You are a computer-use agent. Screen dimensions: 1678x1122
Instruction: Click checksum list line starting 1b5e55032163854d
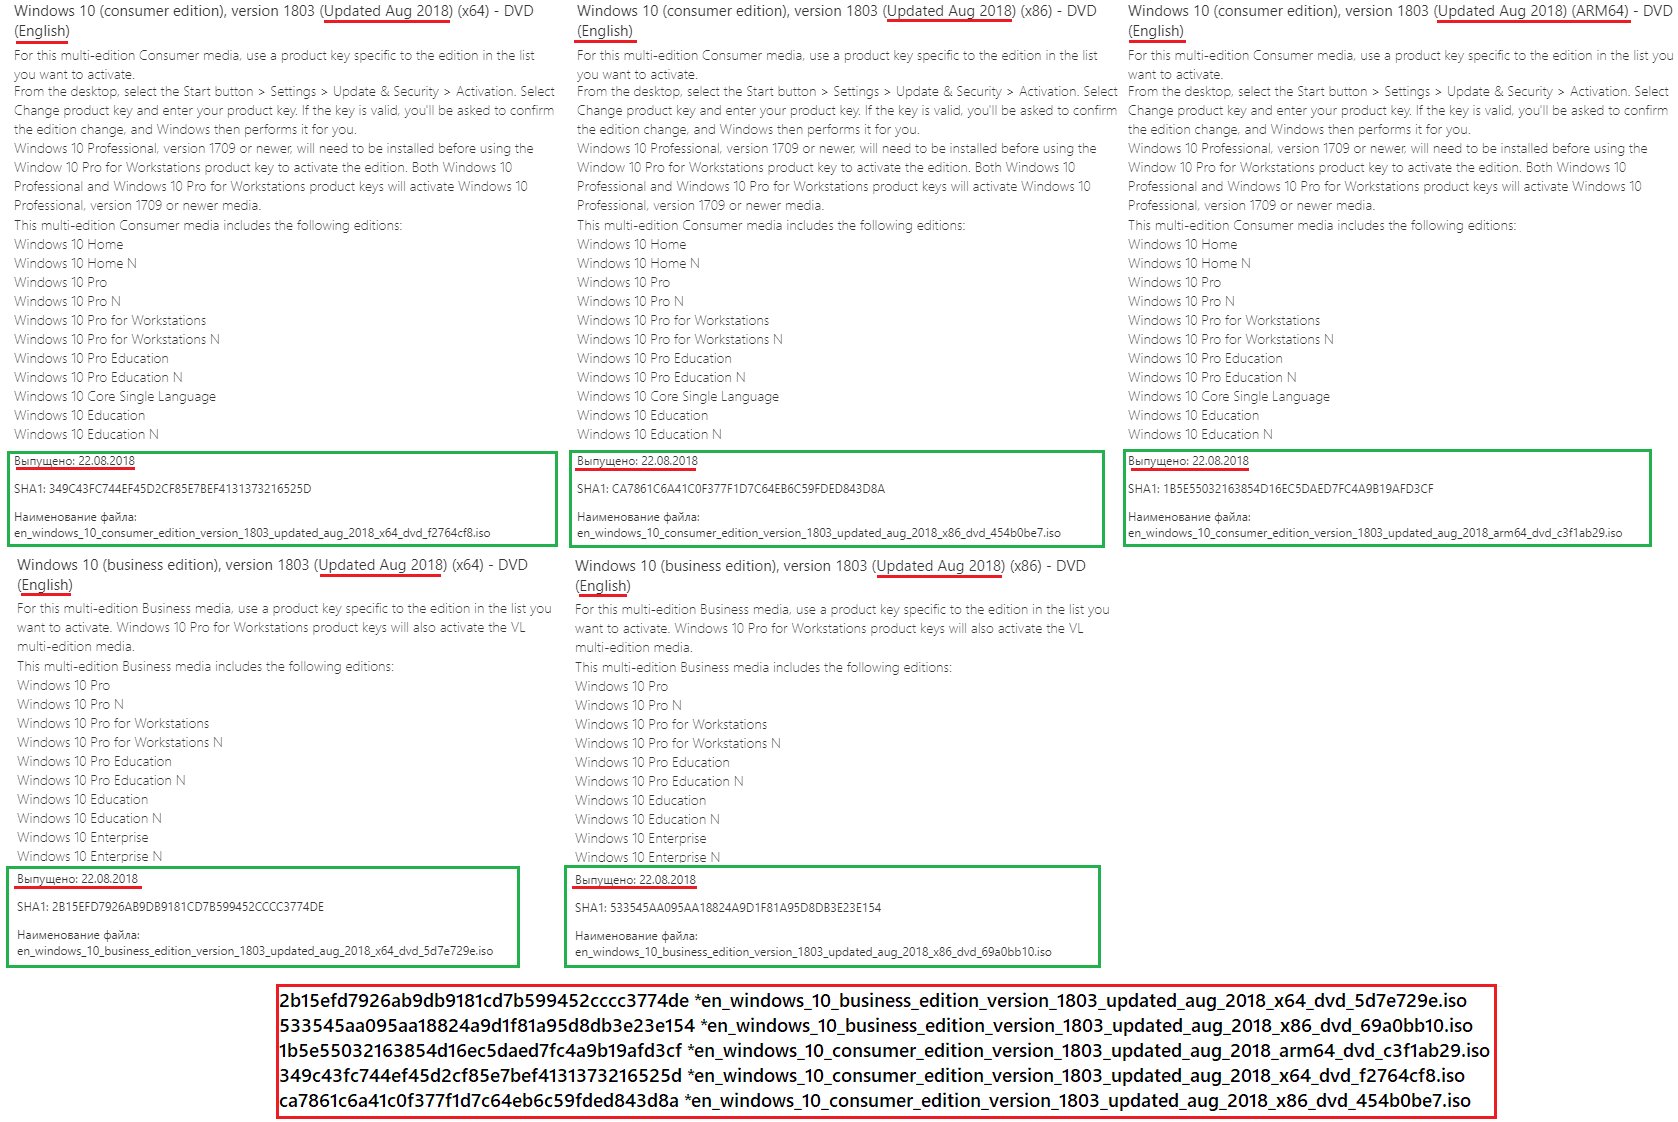(884, 1051)
